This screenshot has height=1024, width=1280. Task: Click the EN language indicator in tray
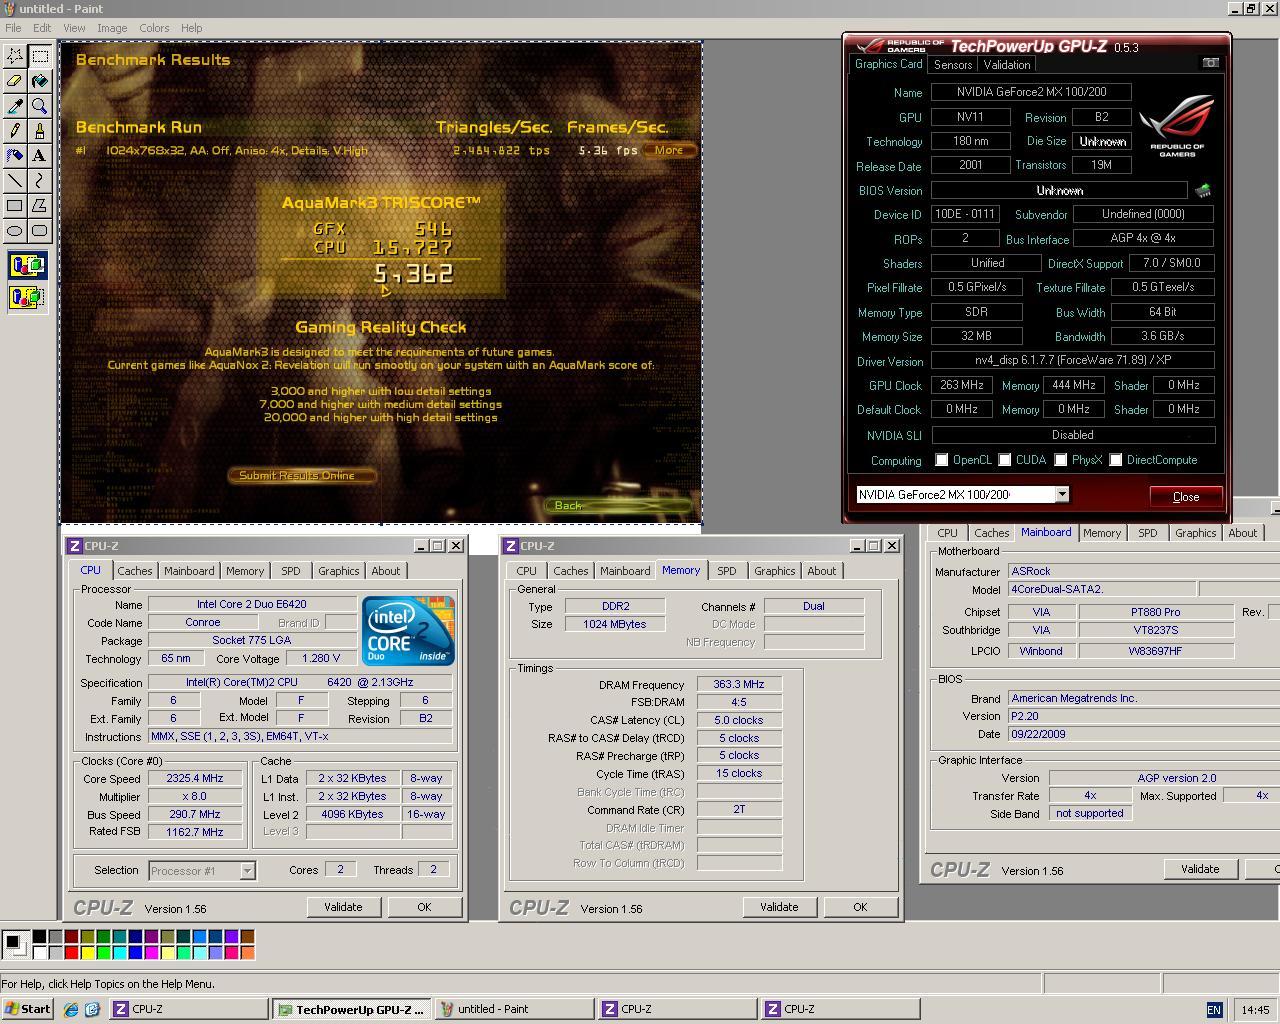click(1214, 1010)
